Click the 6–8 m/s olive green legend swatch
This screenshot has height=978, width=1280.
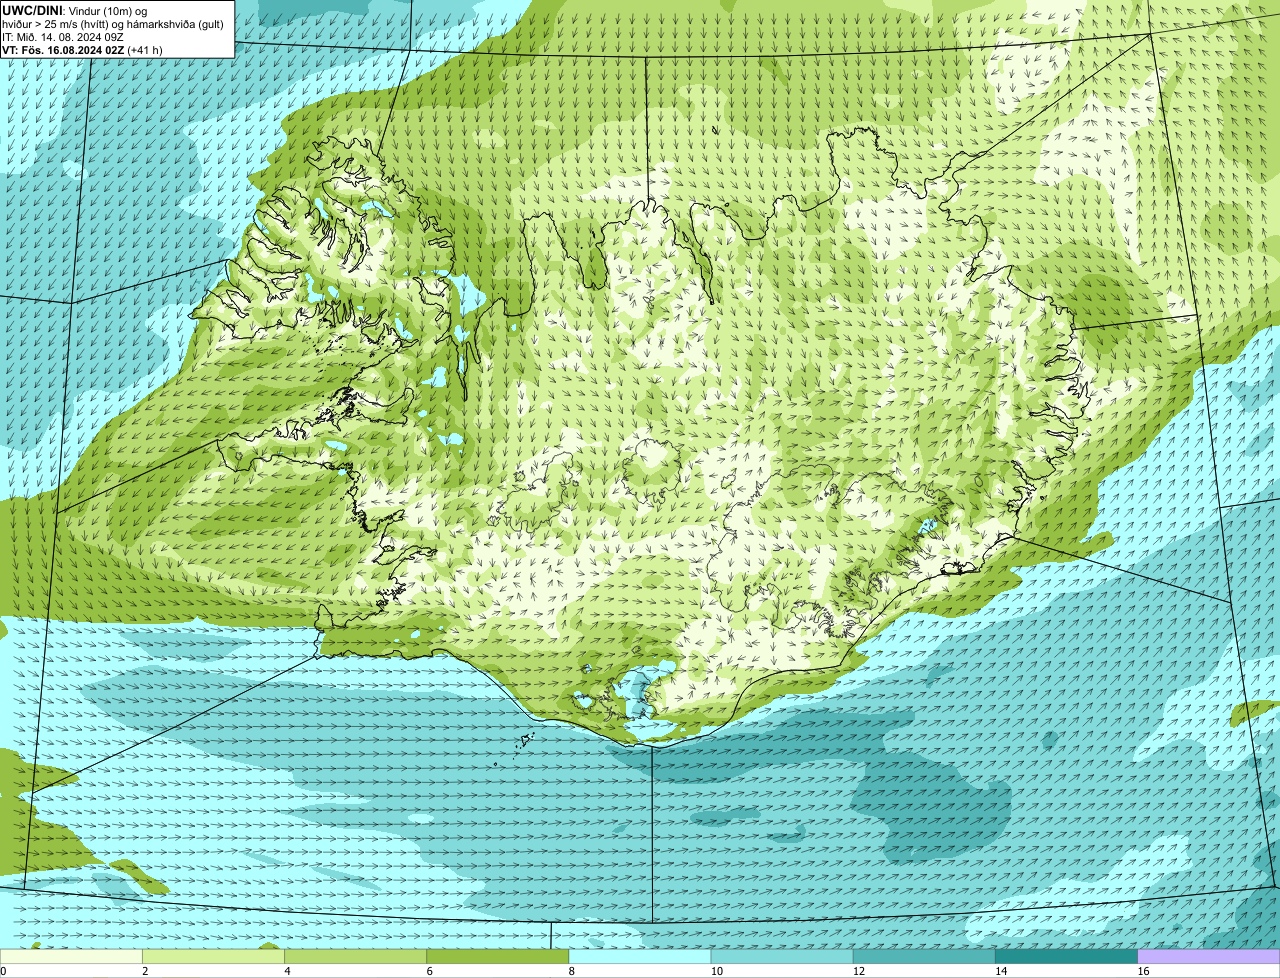tap(498, 956)
